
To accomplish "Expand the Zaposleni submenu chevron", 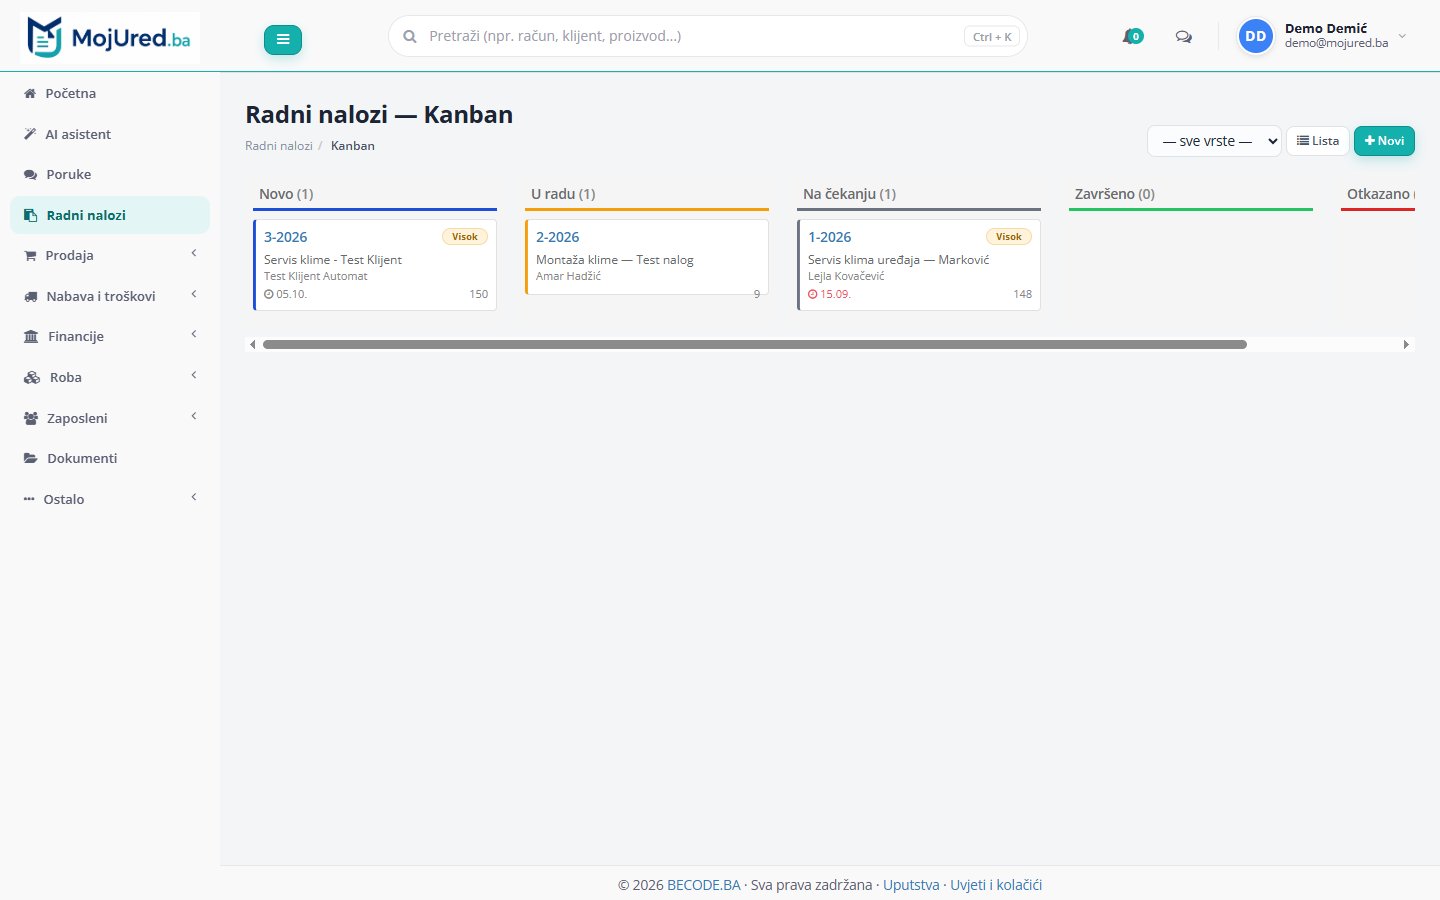I will click(x=194, y=417).
